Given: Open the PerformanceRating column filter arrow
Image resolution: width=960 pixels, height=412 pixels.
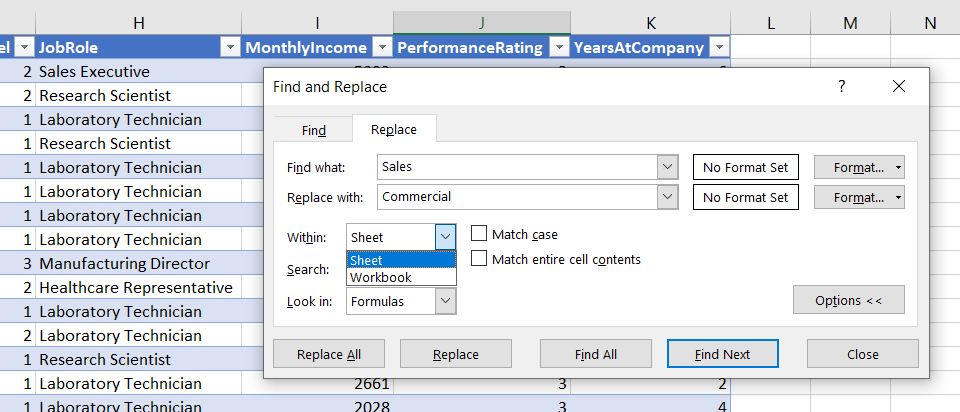Looking at the screenshot, I should [557, 48].
